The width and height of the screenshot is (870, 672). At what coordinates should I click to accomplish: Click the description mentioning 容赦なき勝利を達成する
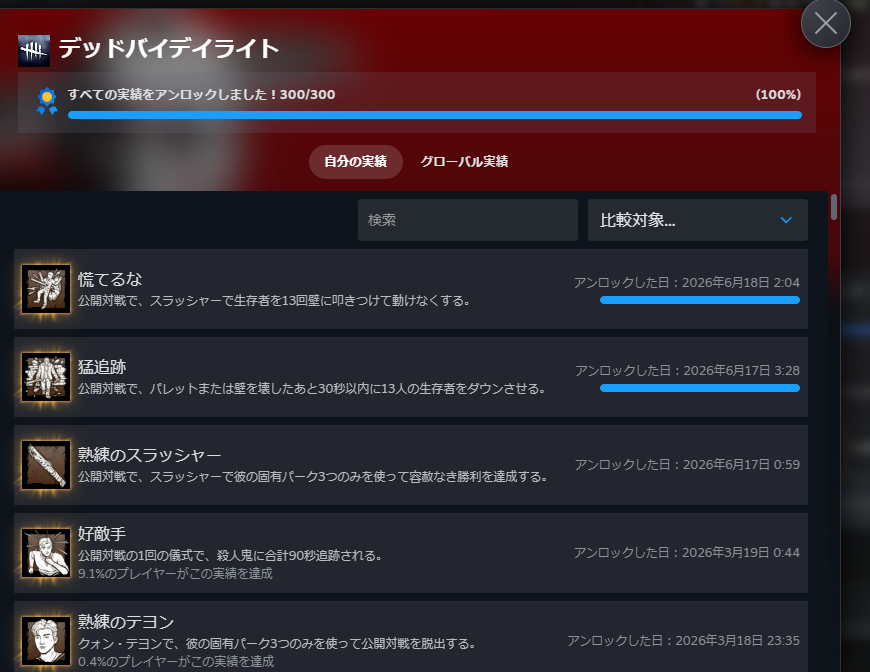click(313, 477)
